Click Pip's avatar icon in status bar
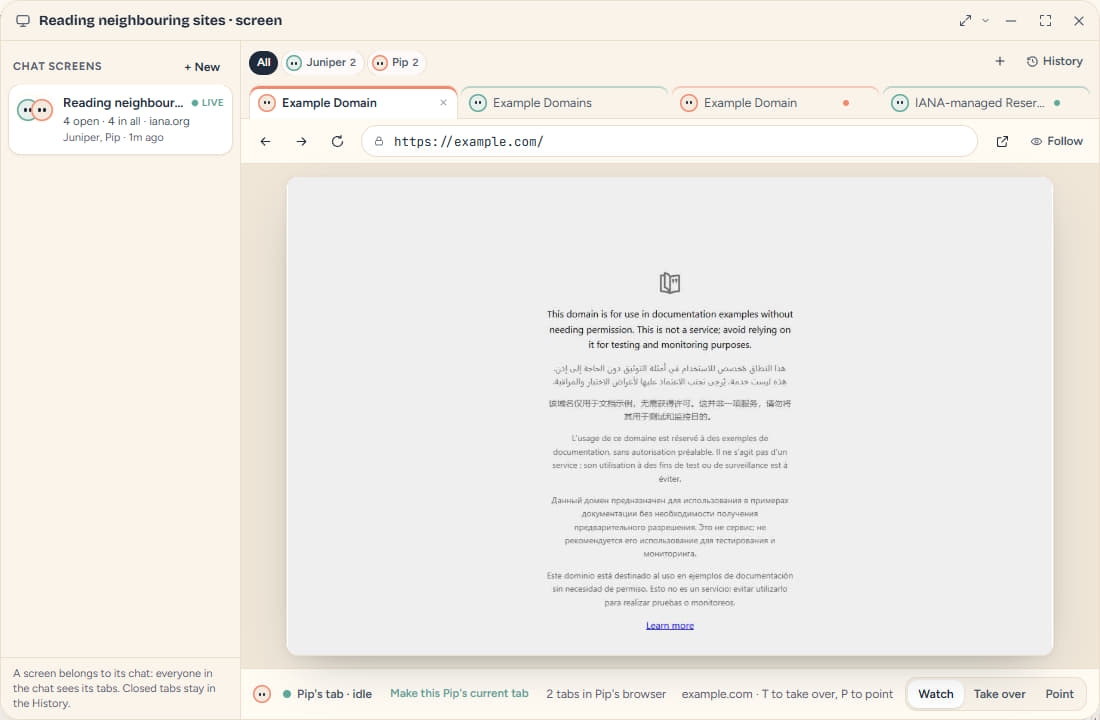The image size is (1100, 720). (x=262, y=694)
